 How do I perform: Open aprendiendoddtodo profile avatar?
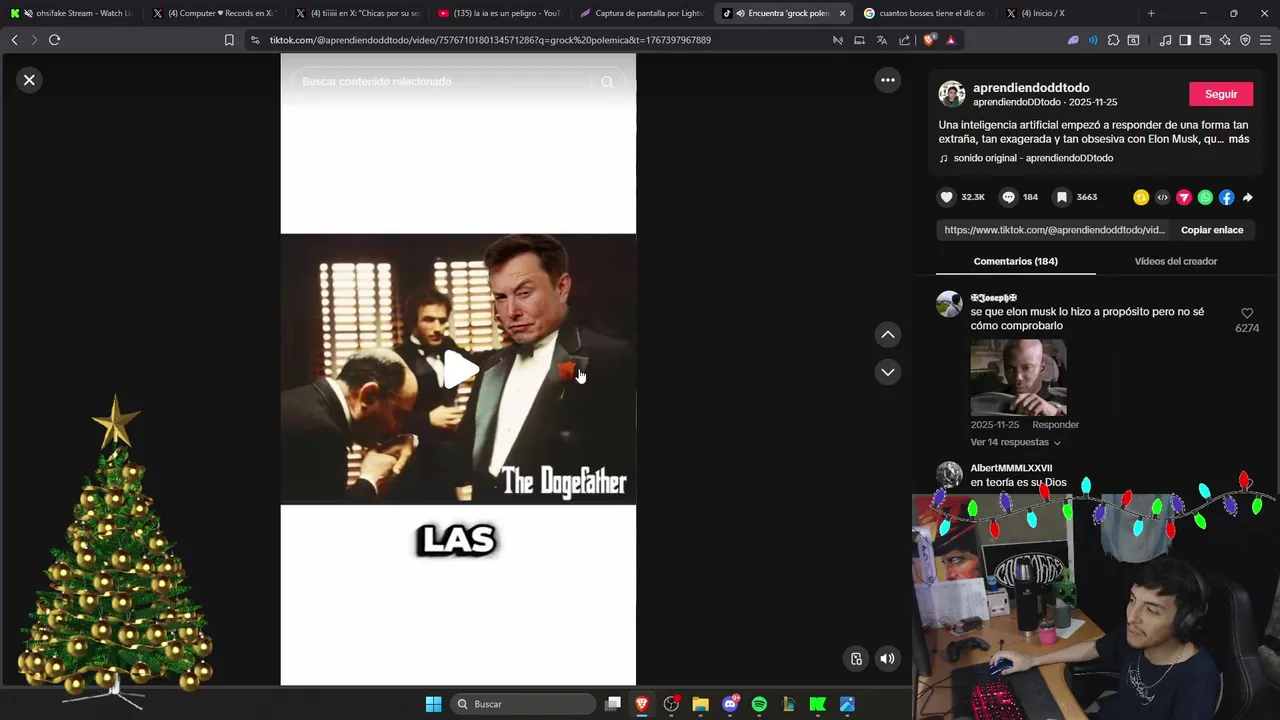951,94
